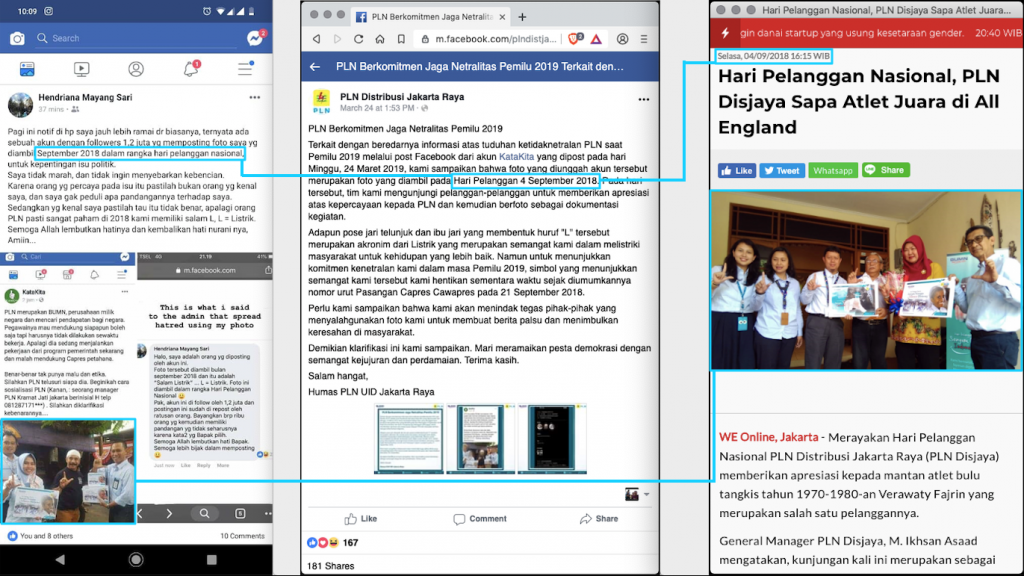Image resolution: width=1024 pixels, height=576 pixels.
Task: Open the Hari Pelanggan Nasional article headline
Action: 859,101
